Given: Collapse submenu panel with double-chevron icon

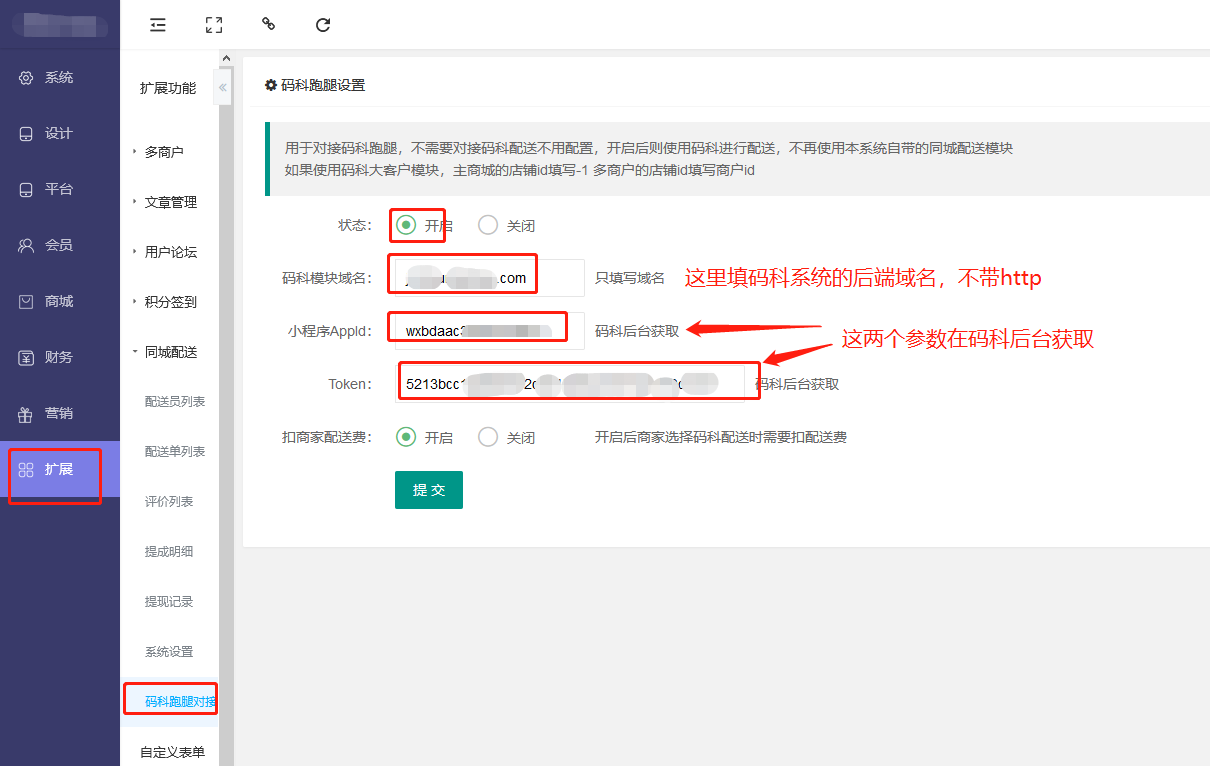Looking at the screenshot, I should click(x=223, y=88).
